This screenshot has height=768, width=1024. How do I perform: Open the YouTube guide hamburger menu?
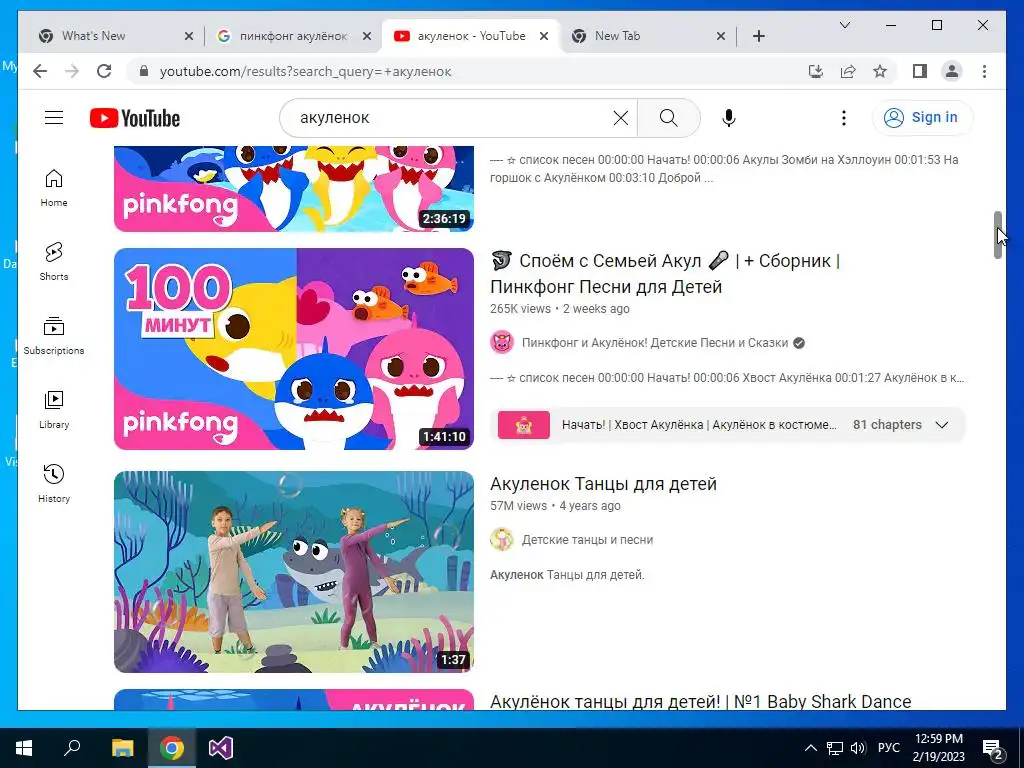coord(54,118)
